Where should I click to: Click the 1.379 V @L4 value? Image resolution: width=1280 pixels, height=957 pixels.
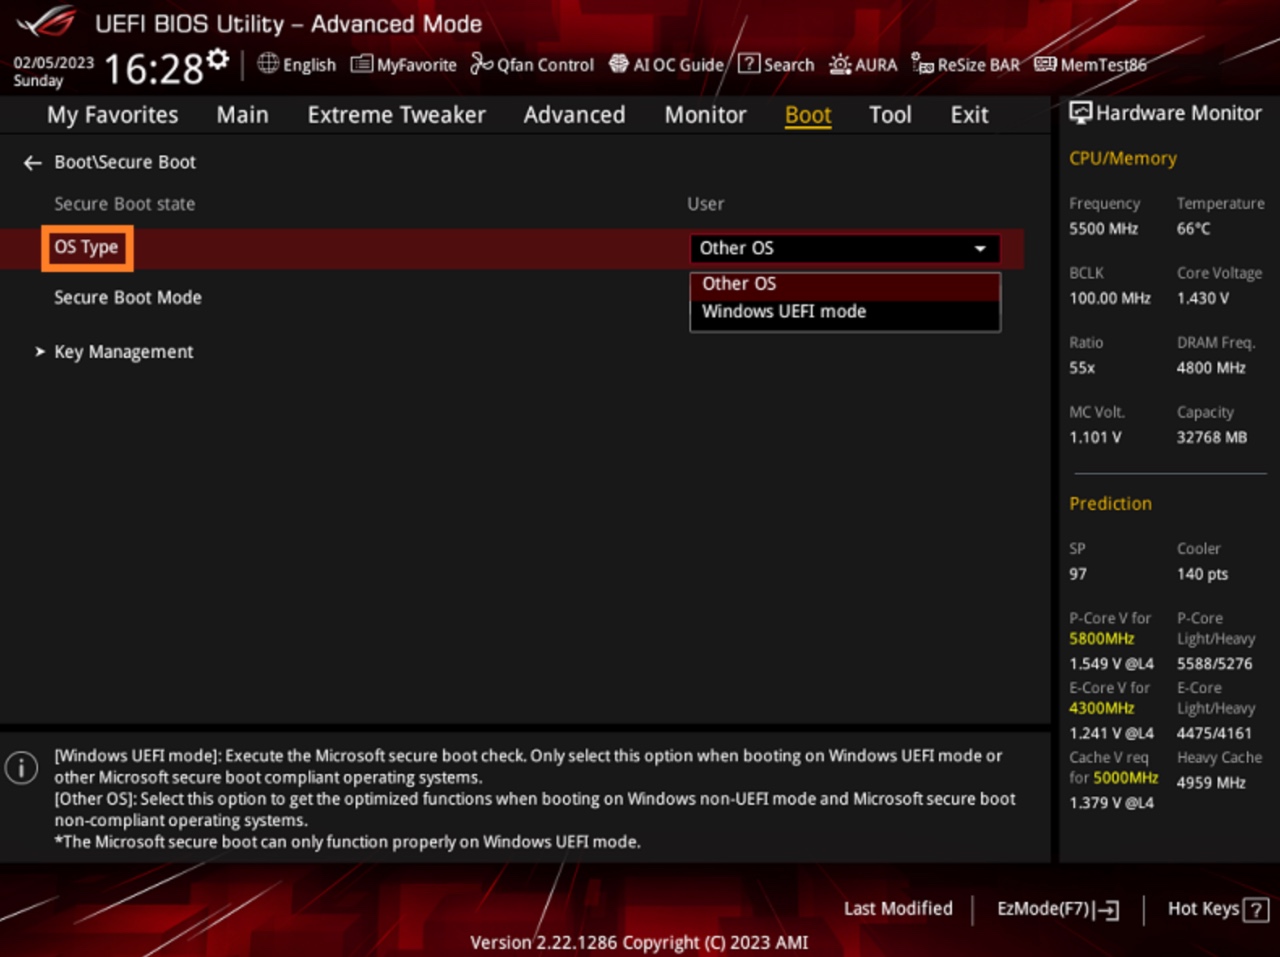[1111, 802]
